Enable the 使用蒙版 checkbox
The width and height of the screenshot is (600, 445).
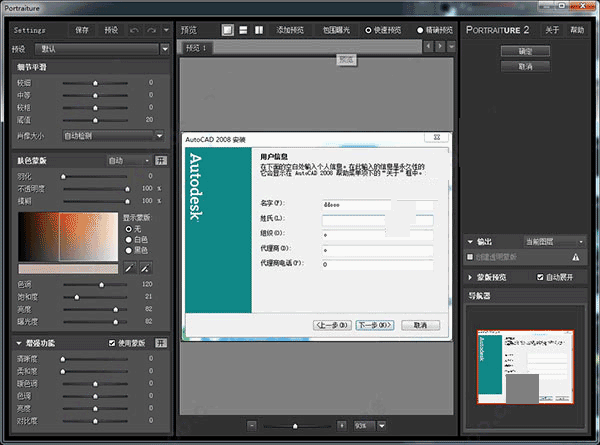coord(113,343)
